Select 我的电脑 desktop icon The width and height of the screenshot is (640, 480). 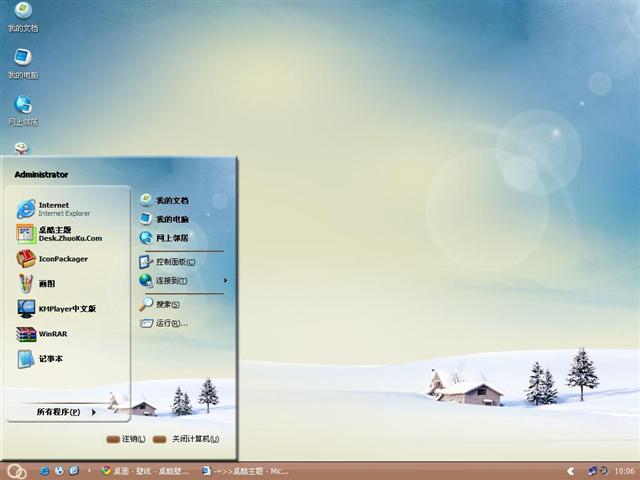point(23,64)
